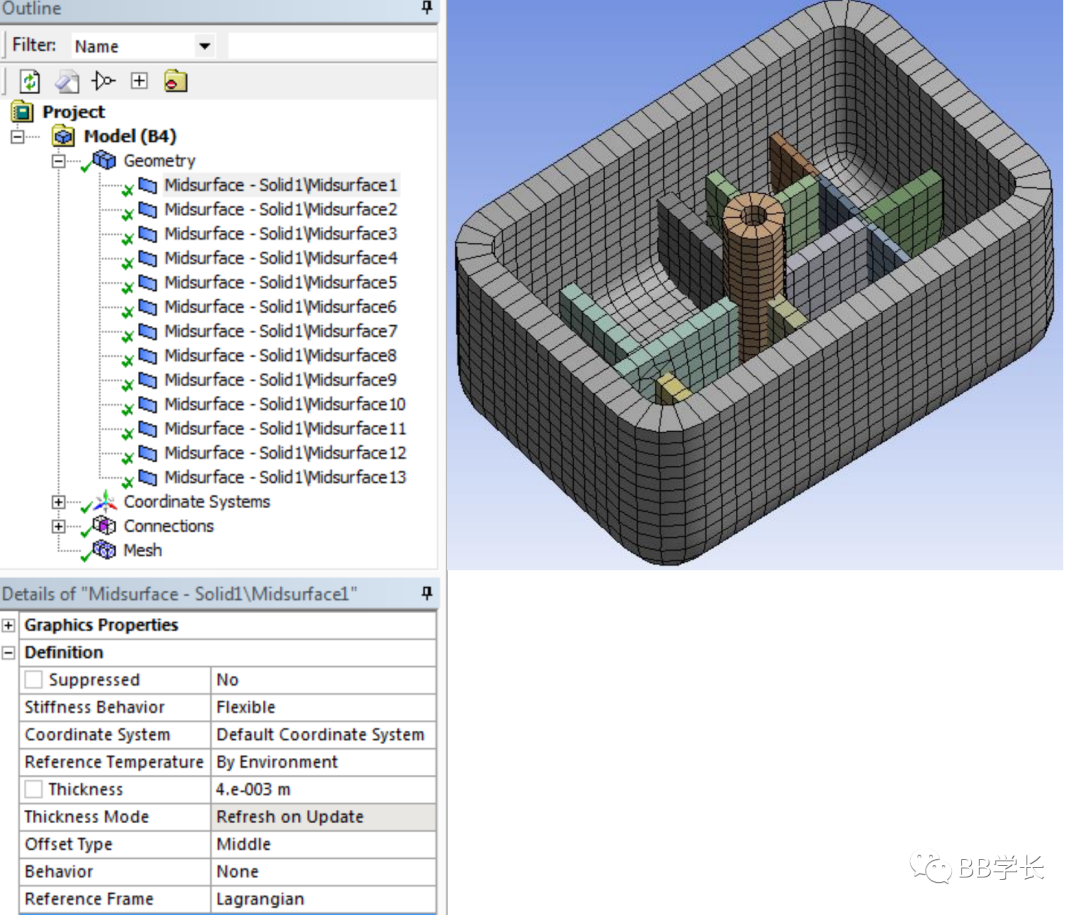Click the refresh icon in Outline toolbar

(30, 81)
